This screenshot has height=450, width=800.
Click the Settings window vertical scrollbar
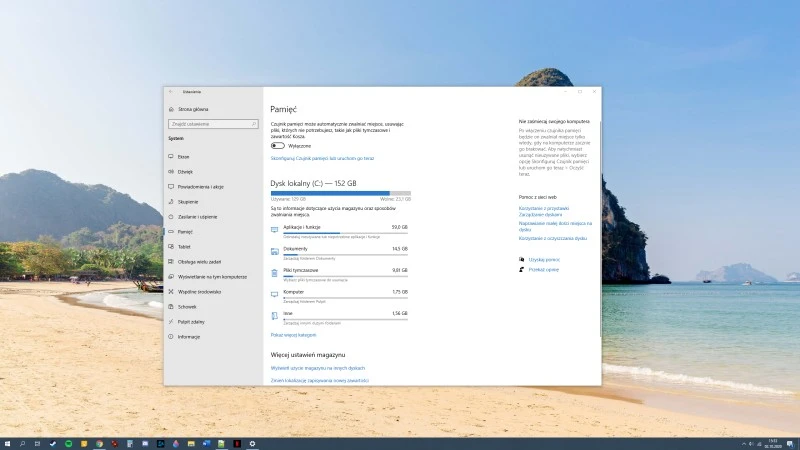pyautogui.click(x=600, y=229)
